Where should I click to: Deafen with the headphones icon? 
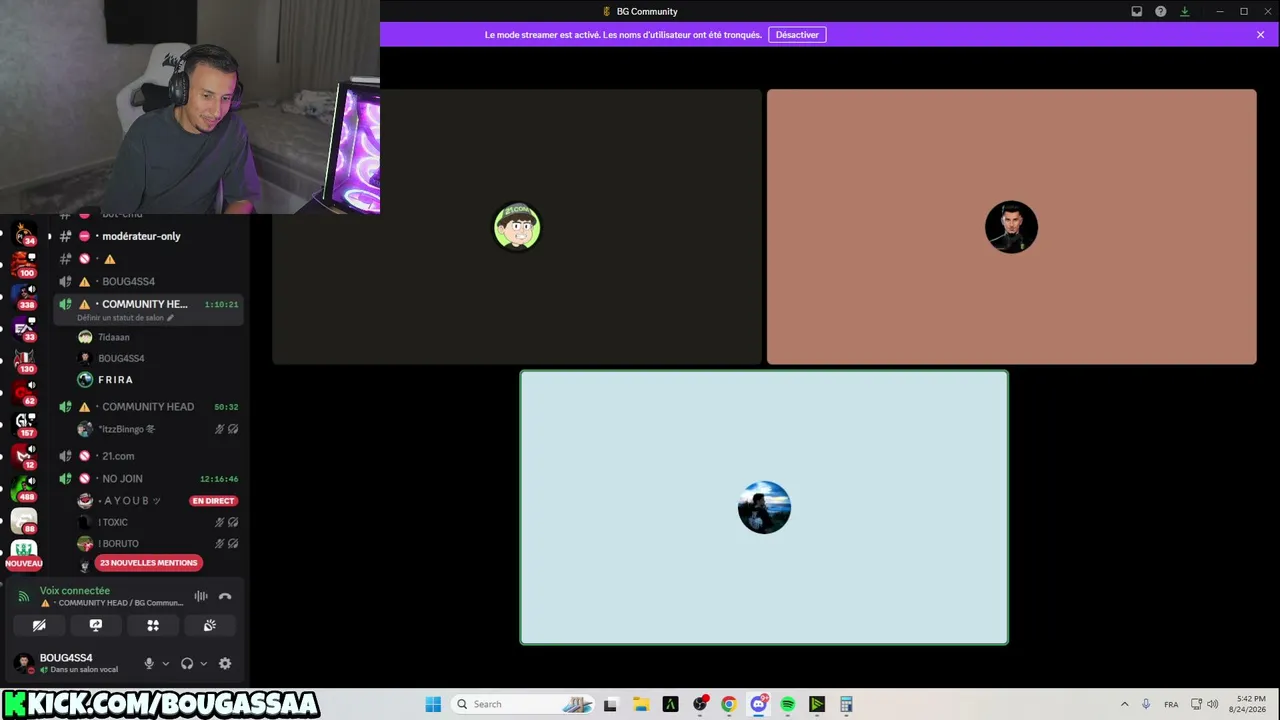(x=187, y=663)
